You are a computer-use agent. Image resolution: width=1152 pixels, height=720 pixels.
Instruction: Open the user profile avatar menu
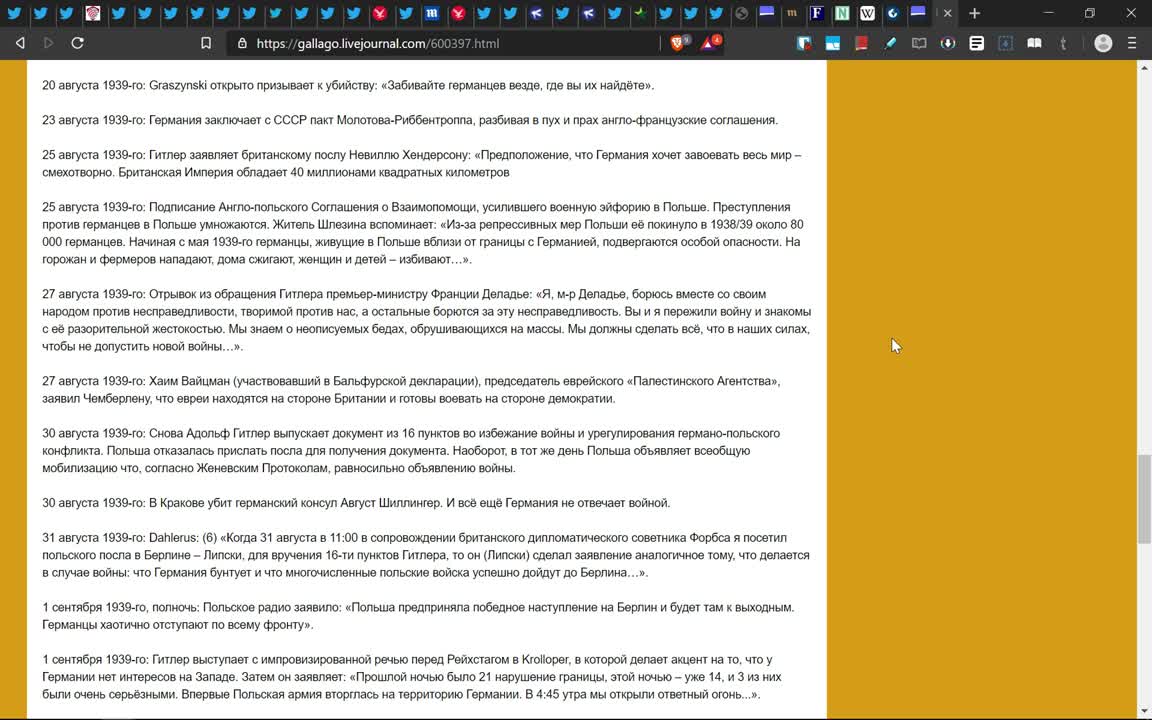pos(1103,43)
